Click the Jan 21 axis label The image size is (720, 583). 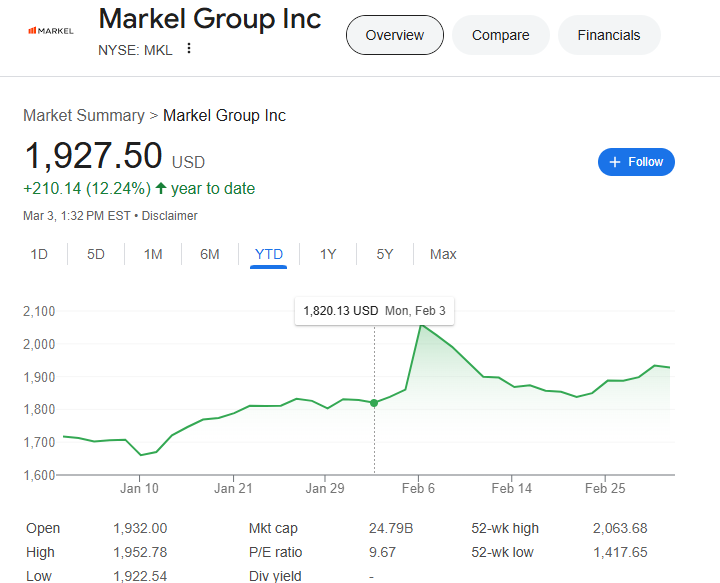pyautogui.click(x=233, y=488)
